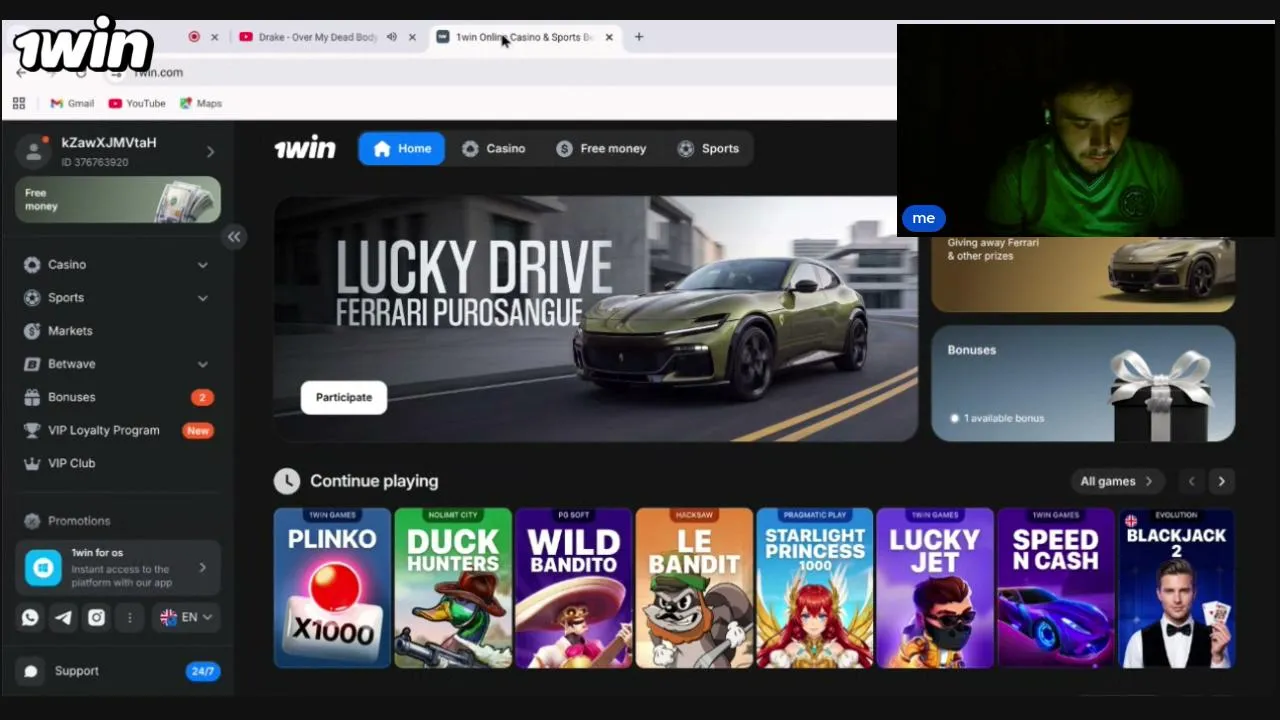Close the 1win Online Casino tab
Viewport: 1280px width, 720px height.
coord(609,37)
